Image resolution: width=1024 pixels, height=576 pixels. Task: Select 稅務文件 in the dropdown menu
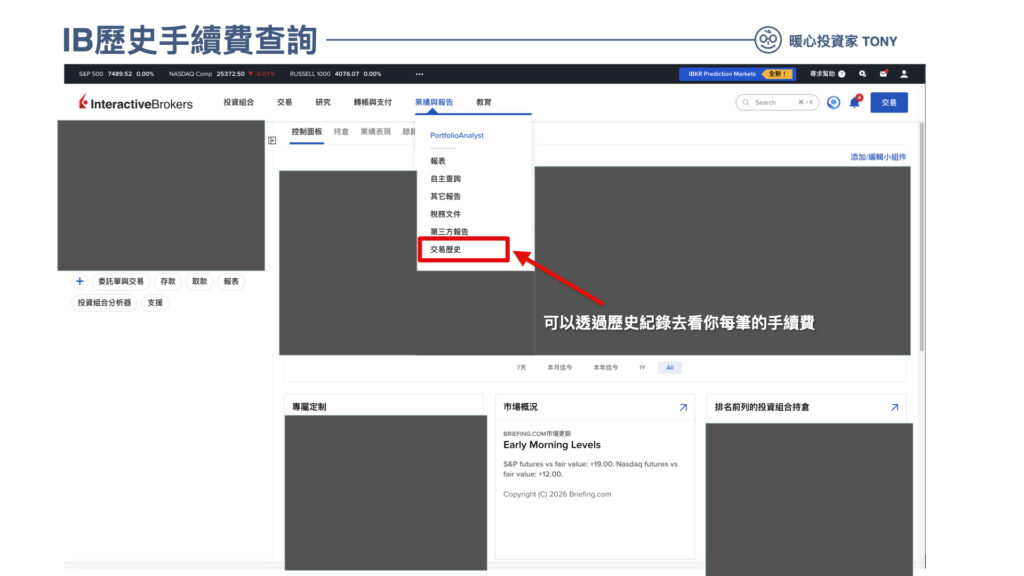click(445, 214)
